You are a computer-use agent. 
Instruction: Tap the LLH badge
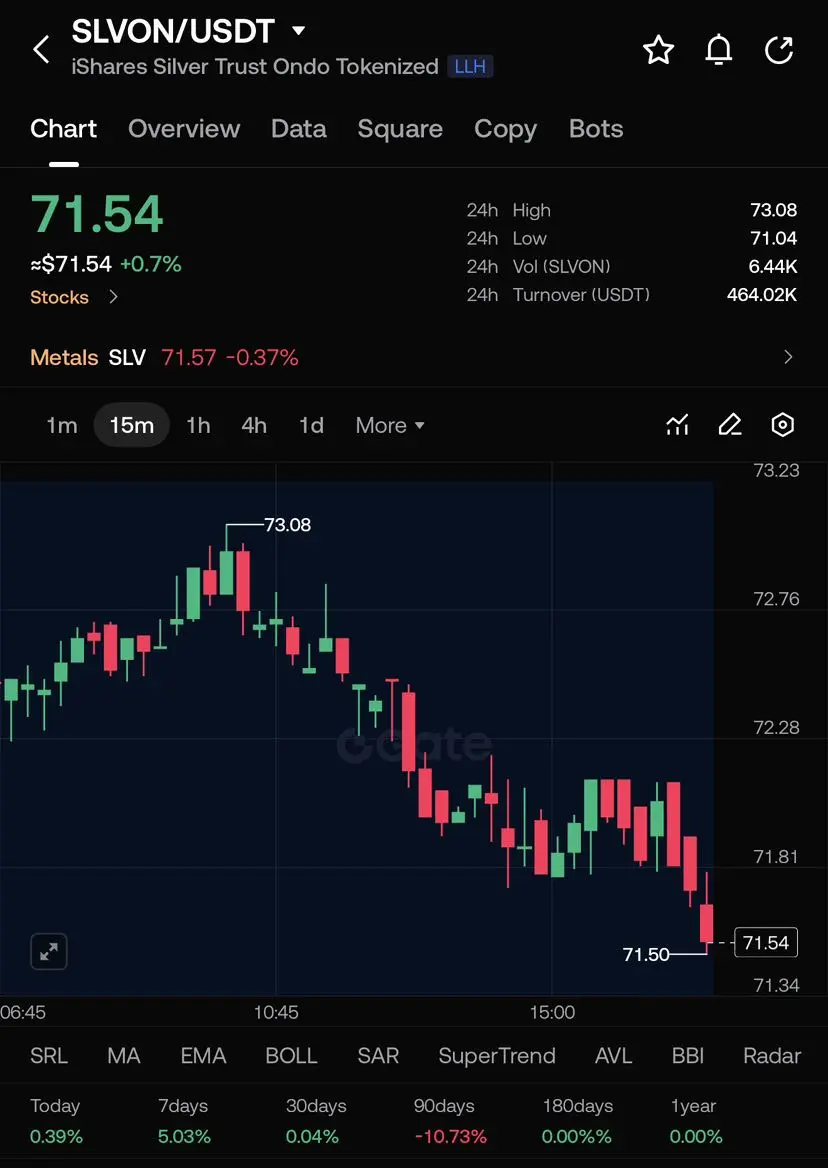click(x=470, y=66)
